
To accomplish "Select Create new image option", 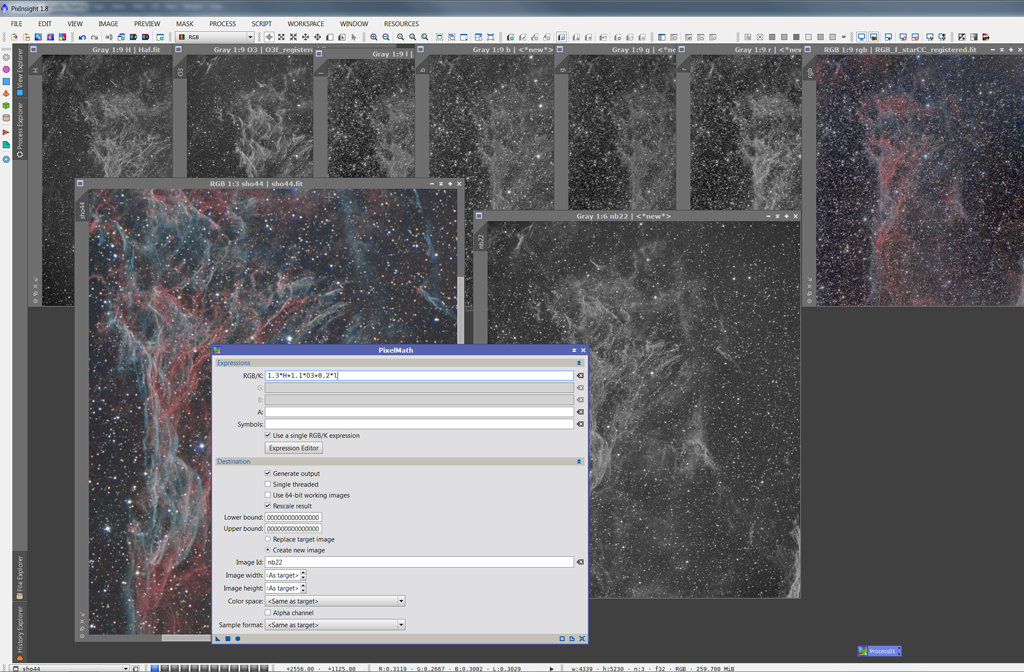I will pos(268,550).
